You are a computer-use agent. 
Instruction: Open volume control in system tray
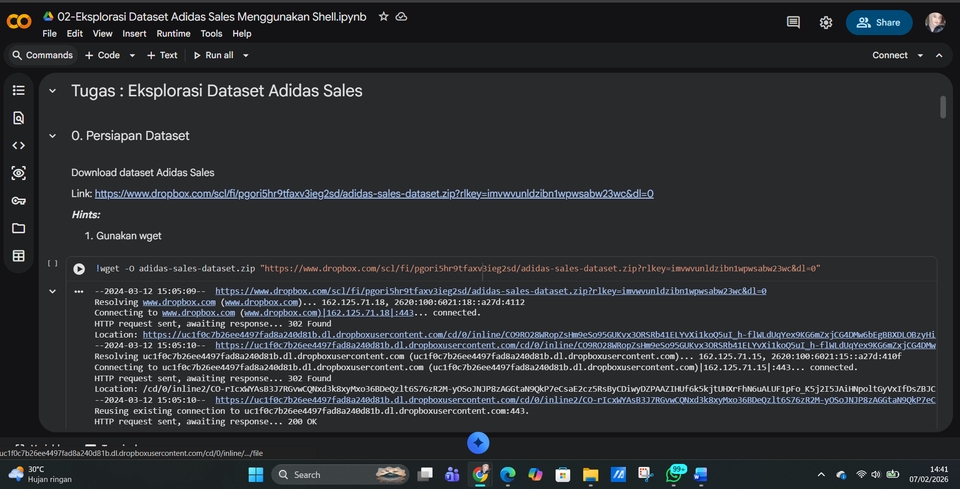coord(876,474)
